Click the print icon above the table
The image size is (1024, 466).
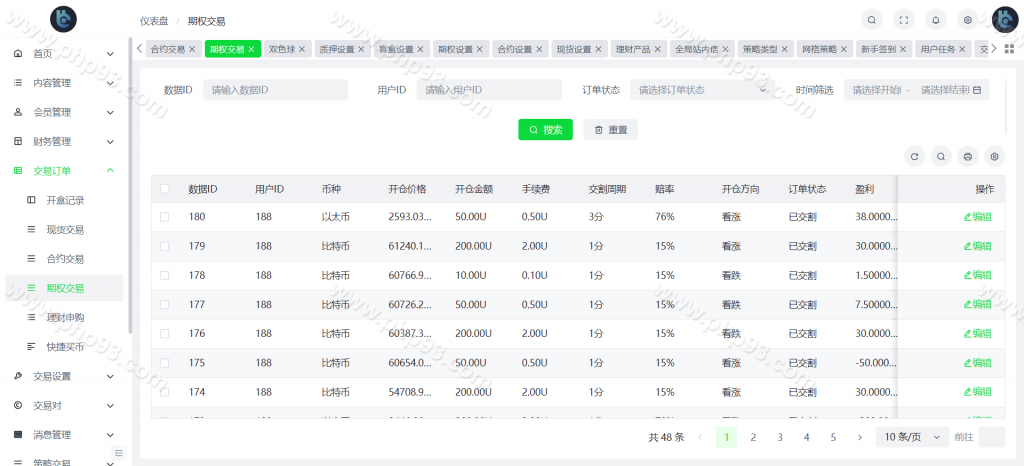coord(967,156)
